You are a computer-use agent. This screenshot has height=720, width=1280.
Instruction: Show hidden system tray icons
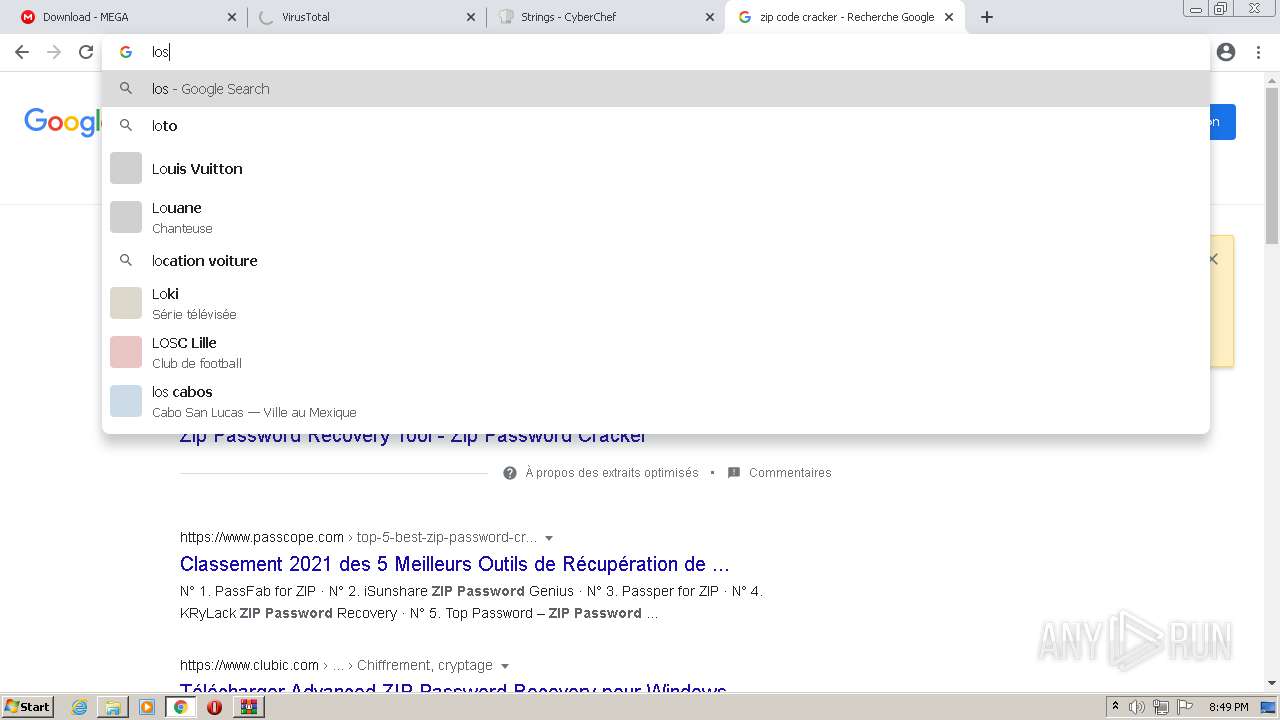[x=1115, y=707]
